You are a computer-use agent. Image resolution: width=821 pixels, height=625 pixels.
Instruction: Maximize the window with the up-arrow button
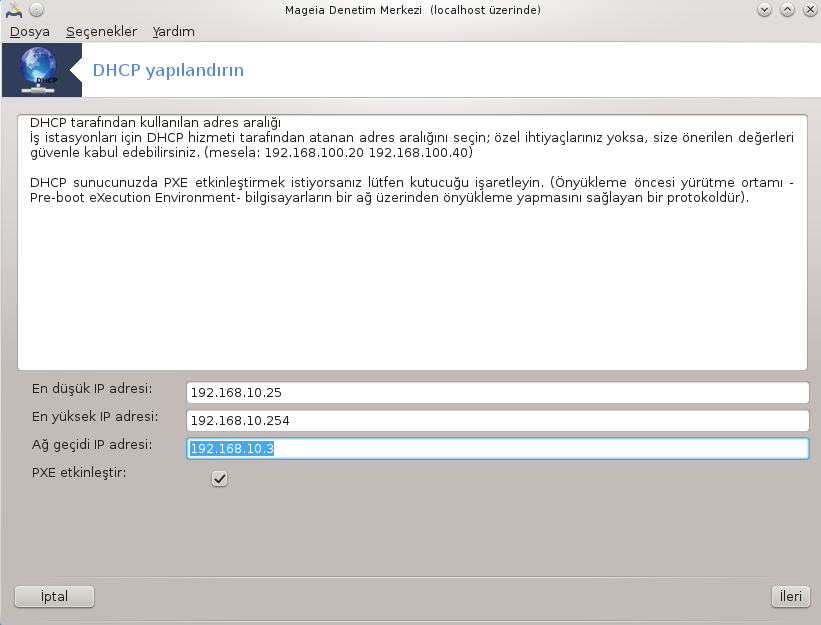(787, 10)
